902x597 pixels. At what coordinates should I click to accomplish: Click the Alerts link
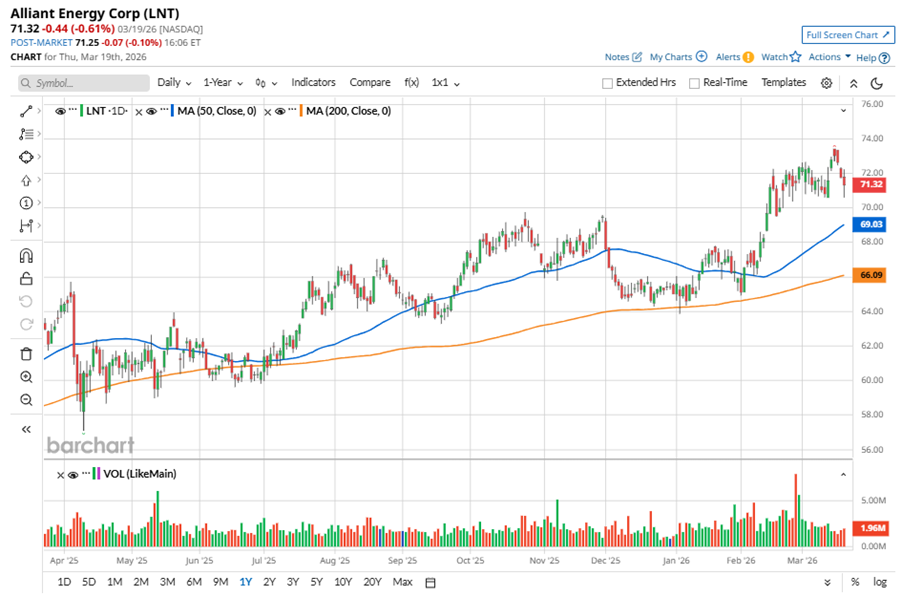[728, 57]
